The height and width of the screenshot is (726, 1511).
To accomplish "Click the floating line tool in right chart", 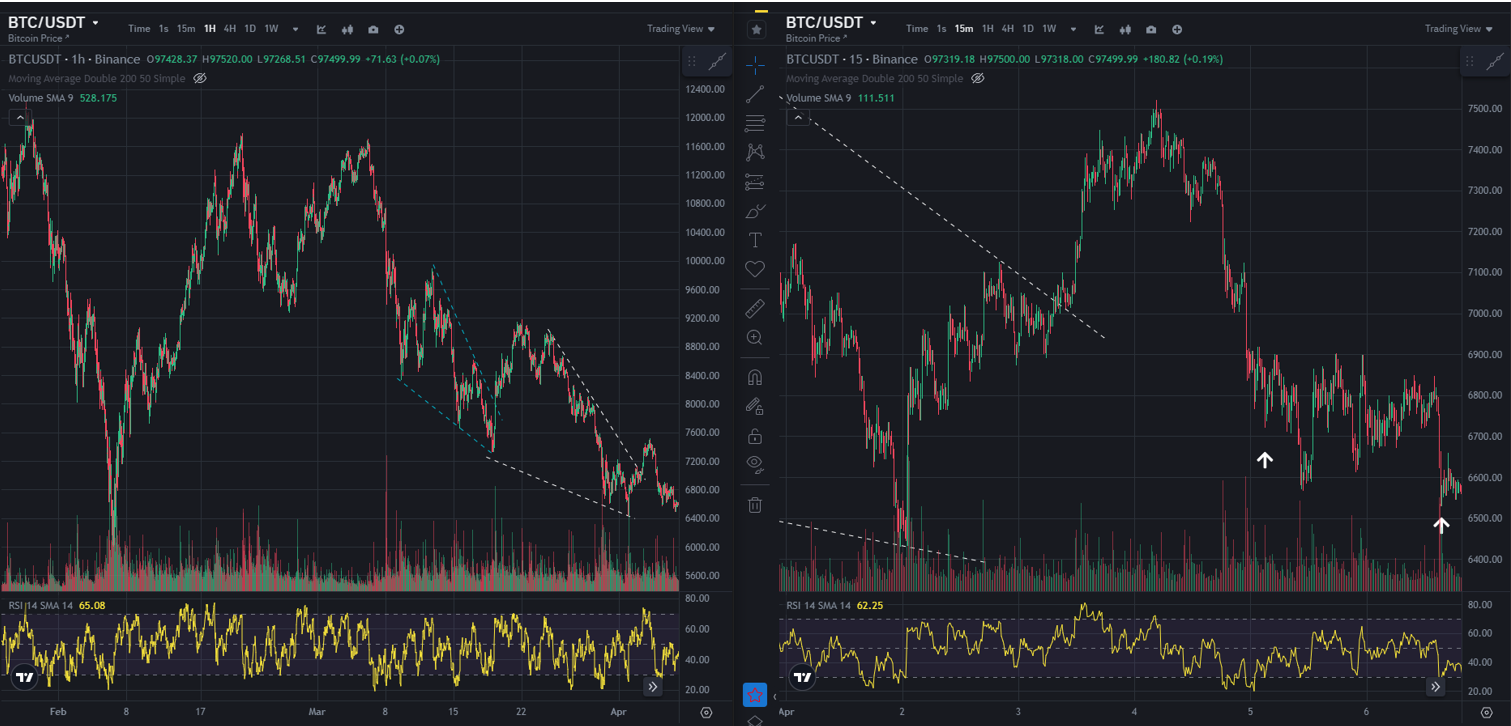I will click(1494, 62).
